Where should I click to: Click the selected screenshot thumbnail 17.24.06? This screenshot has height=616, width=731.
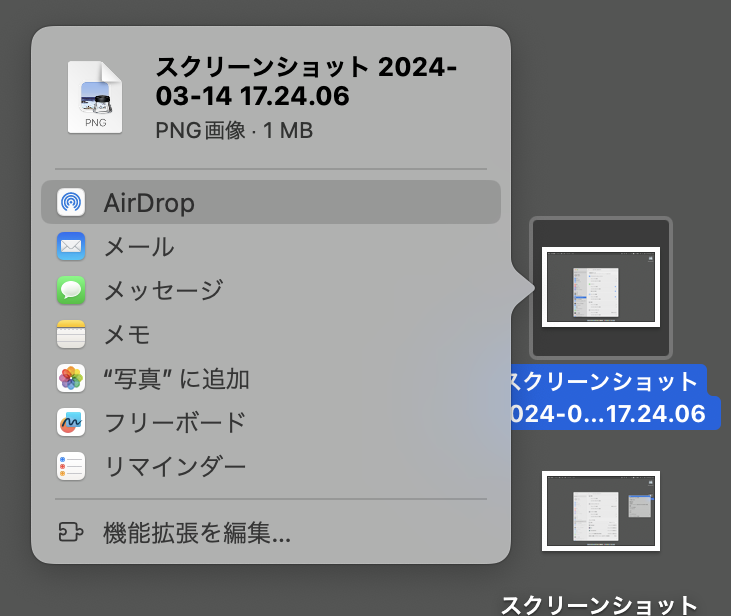(600, 287)
